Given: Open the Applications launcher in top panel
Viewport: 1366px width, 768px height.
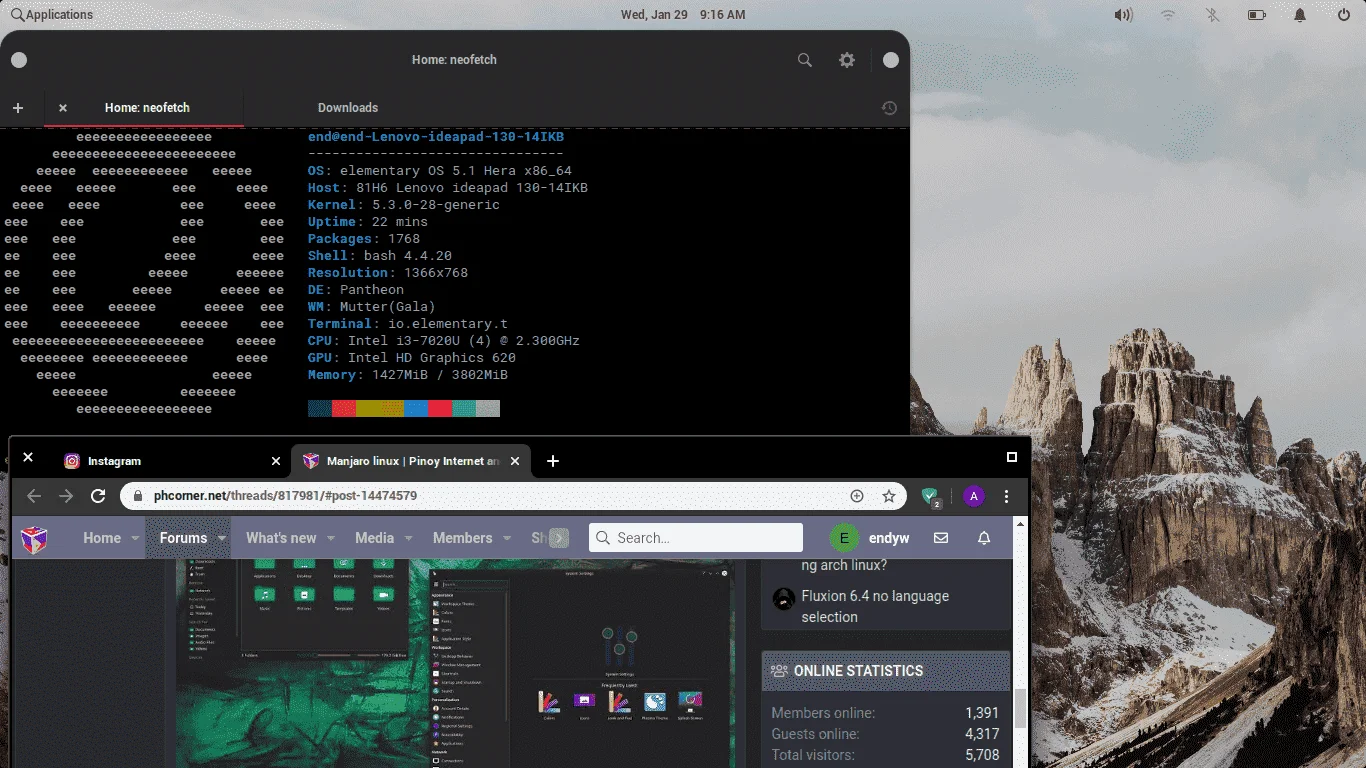Looking at the screenshot, I should tap(51, 15).
